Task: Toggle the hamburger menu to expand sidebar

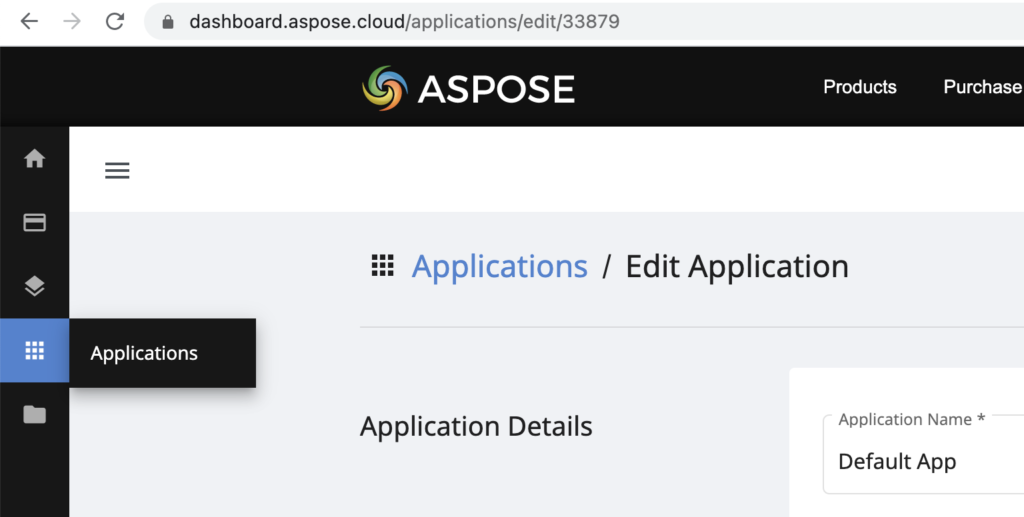Action: click(117, 171)
